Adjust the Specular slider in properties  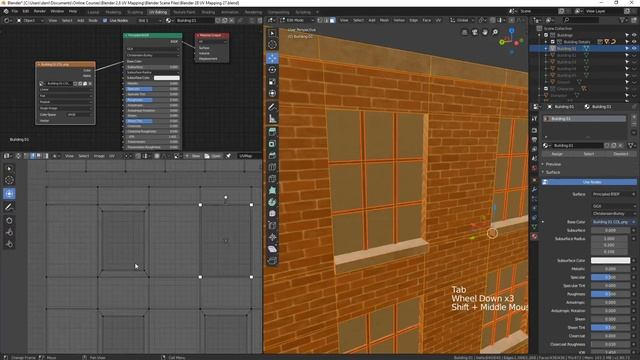coord(611,277)
